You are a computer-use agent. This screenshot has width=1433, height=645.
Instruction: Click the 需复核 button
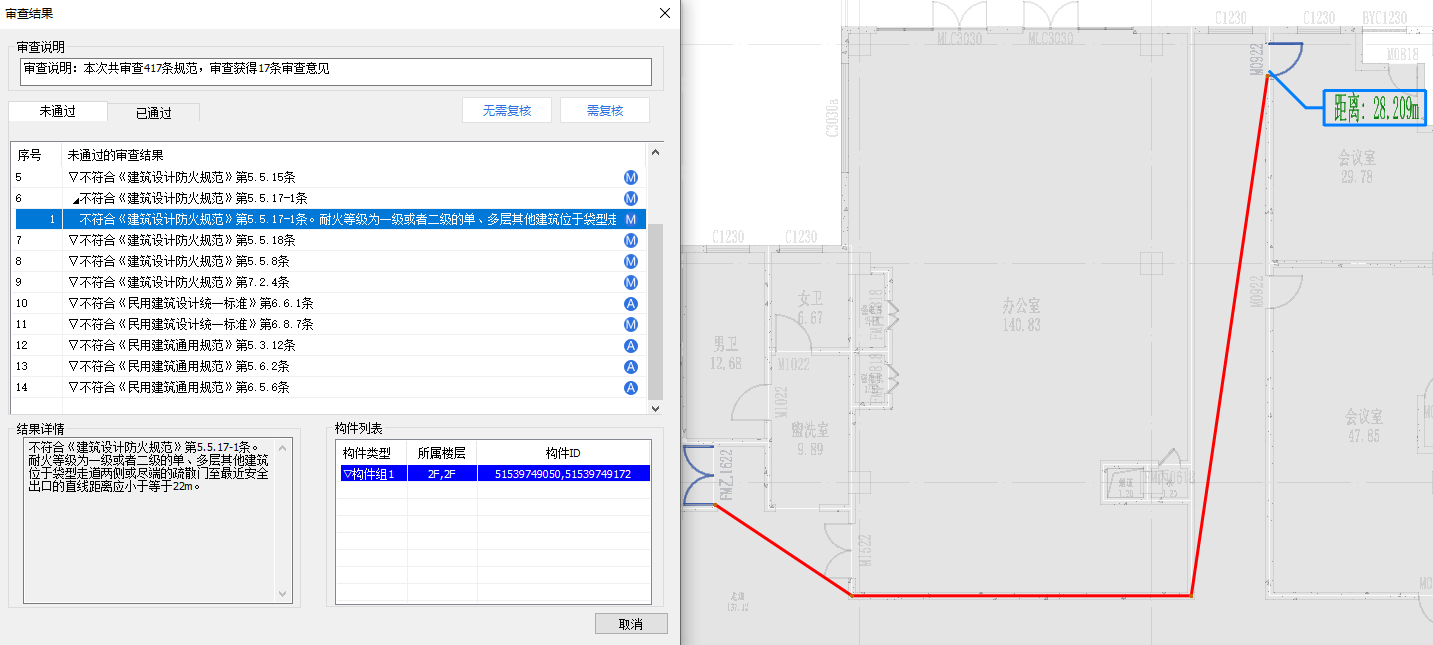pyautogui.click(x=604, y=111)
